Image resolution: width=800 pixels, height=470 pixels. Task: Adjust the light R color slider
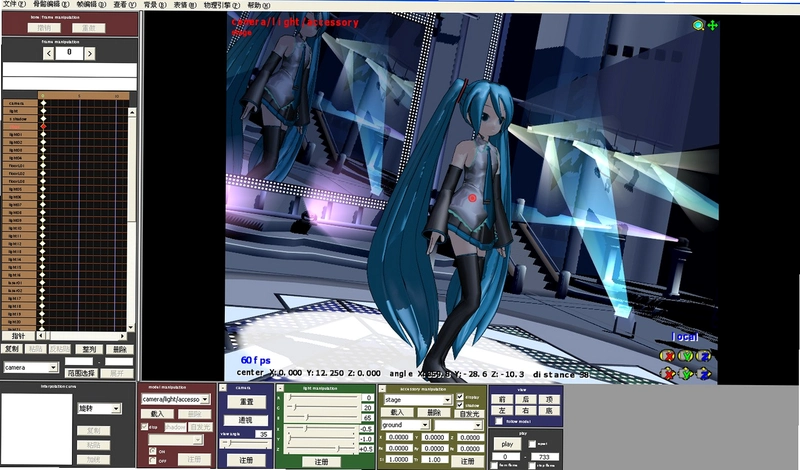pos(322,398)
